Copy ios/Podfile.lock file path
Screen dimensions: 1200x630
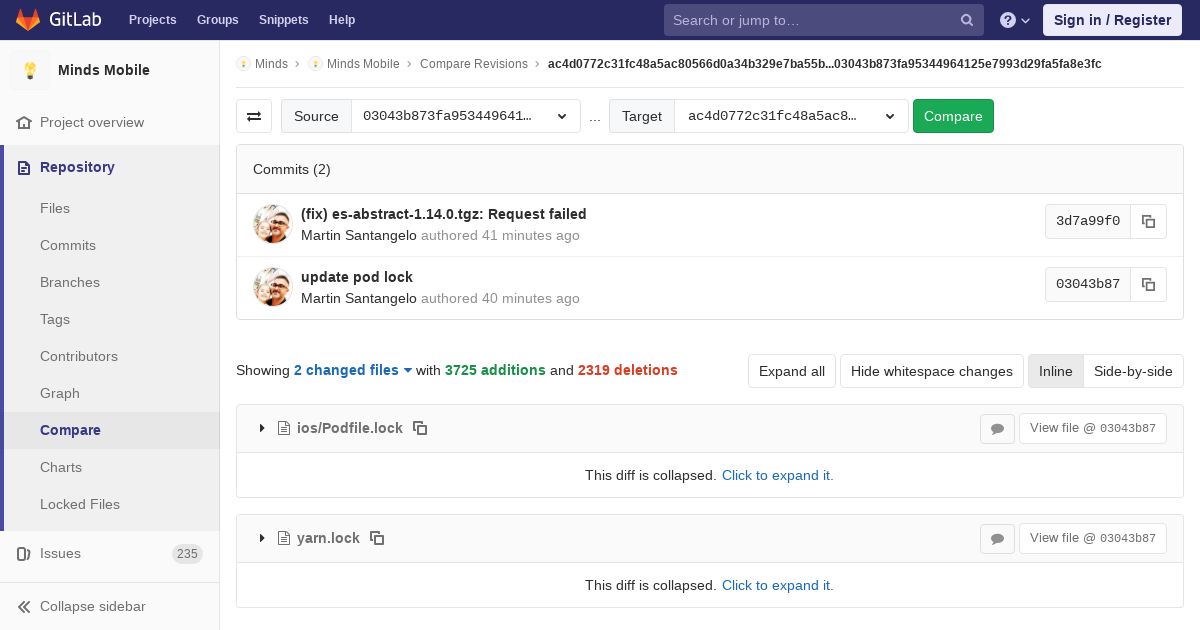420,428
